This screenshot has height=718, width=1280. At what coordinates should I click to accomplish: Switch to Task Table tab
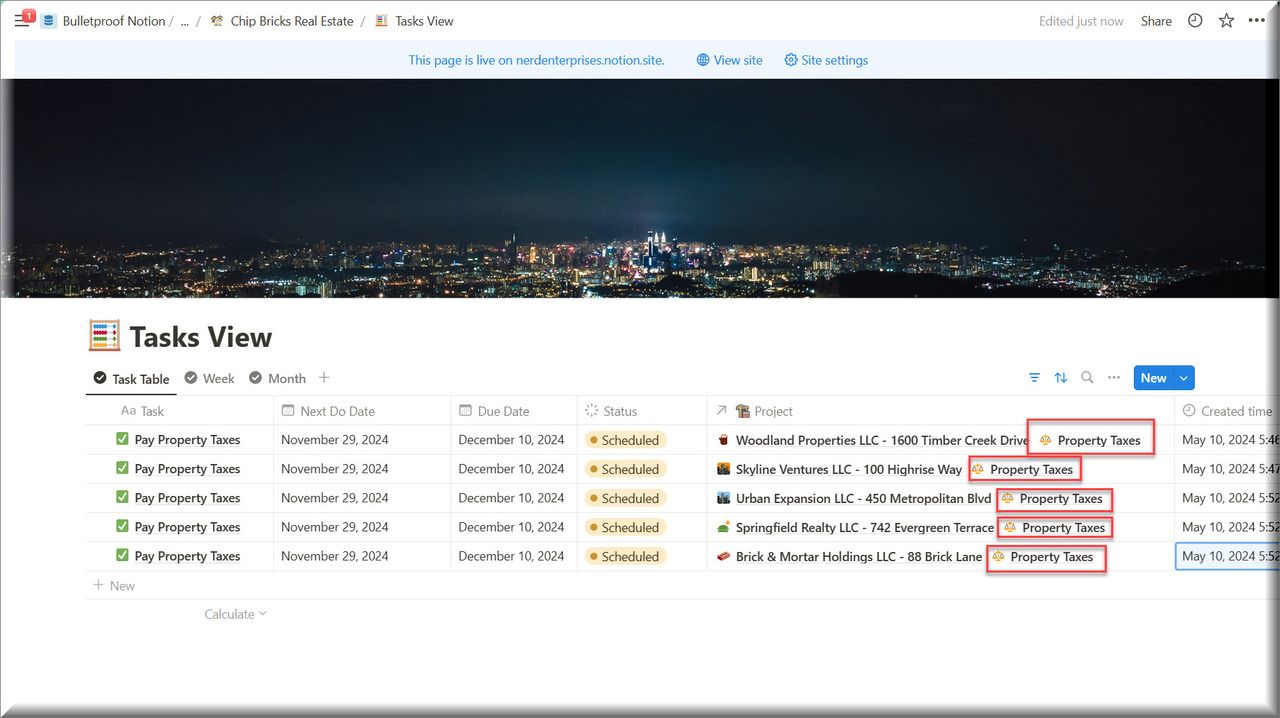(131, 379)
